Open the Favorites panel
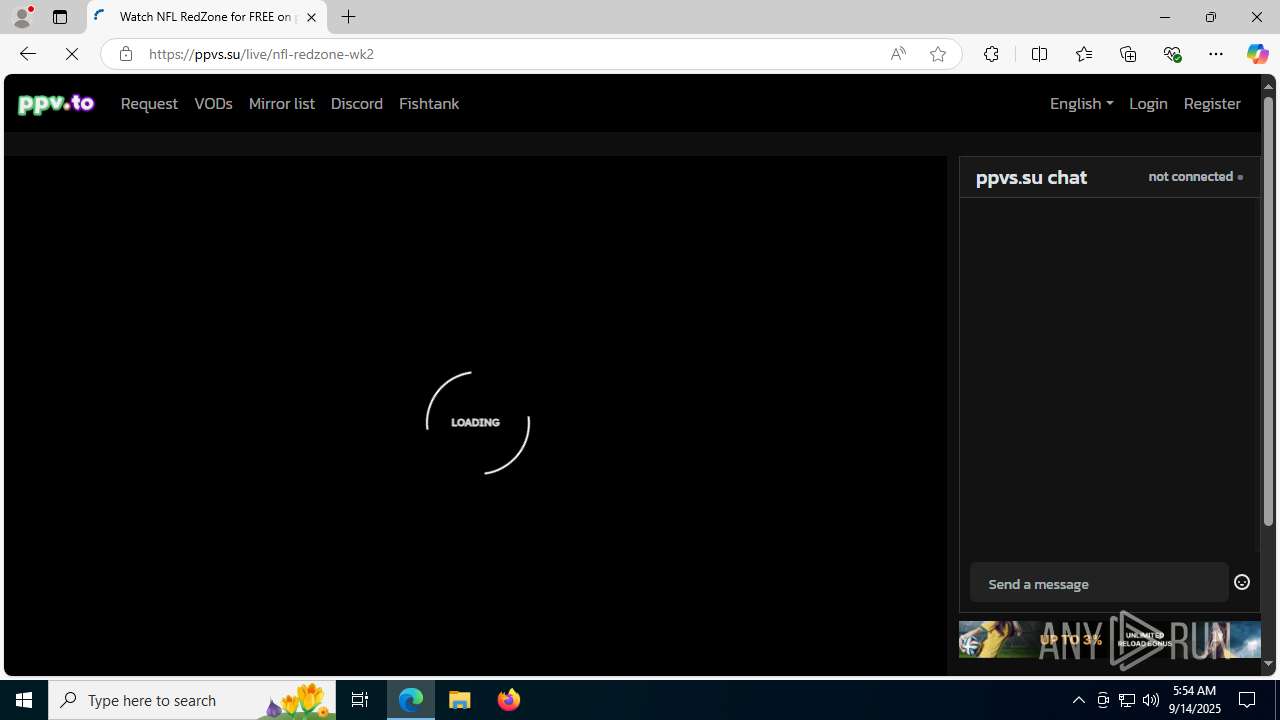Viewport: 1280px width, 720px height. tap(1083, 54)
